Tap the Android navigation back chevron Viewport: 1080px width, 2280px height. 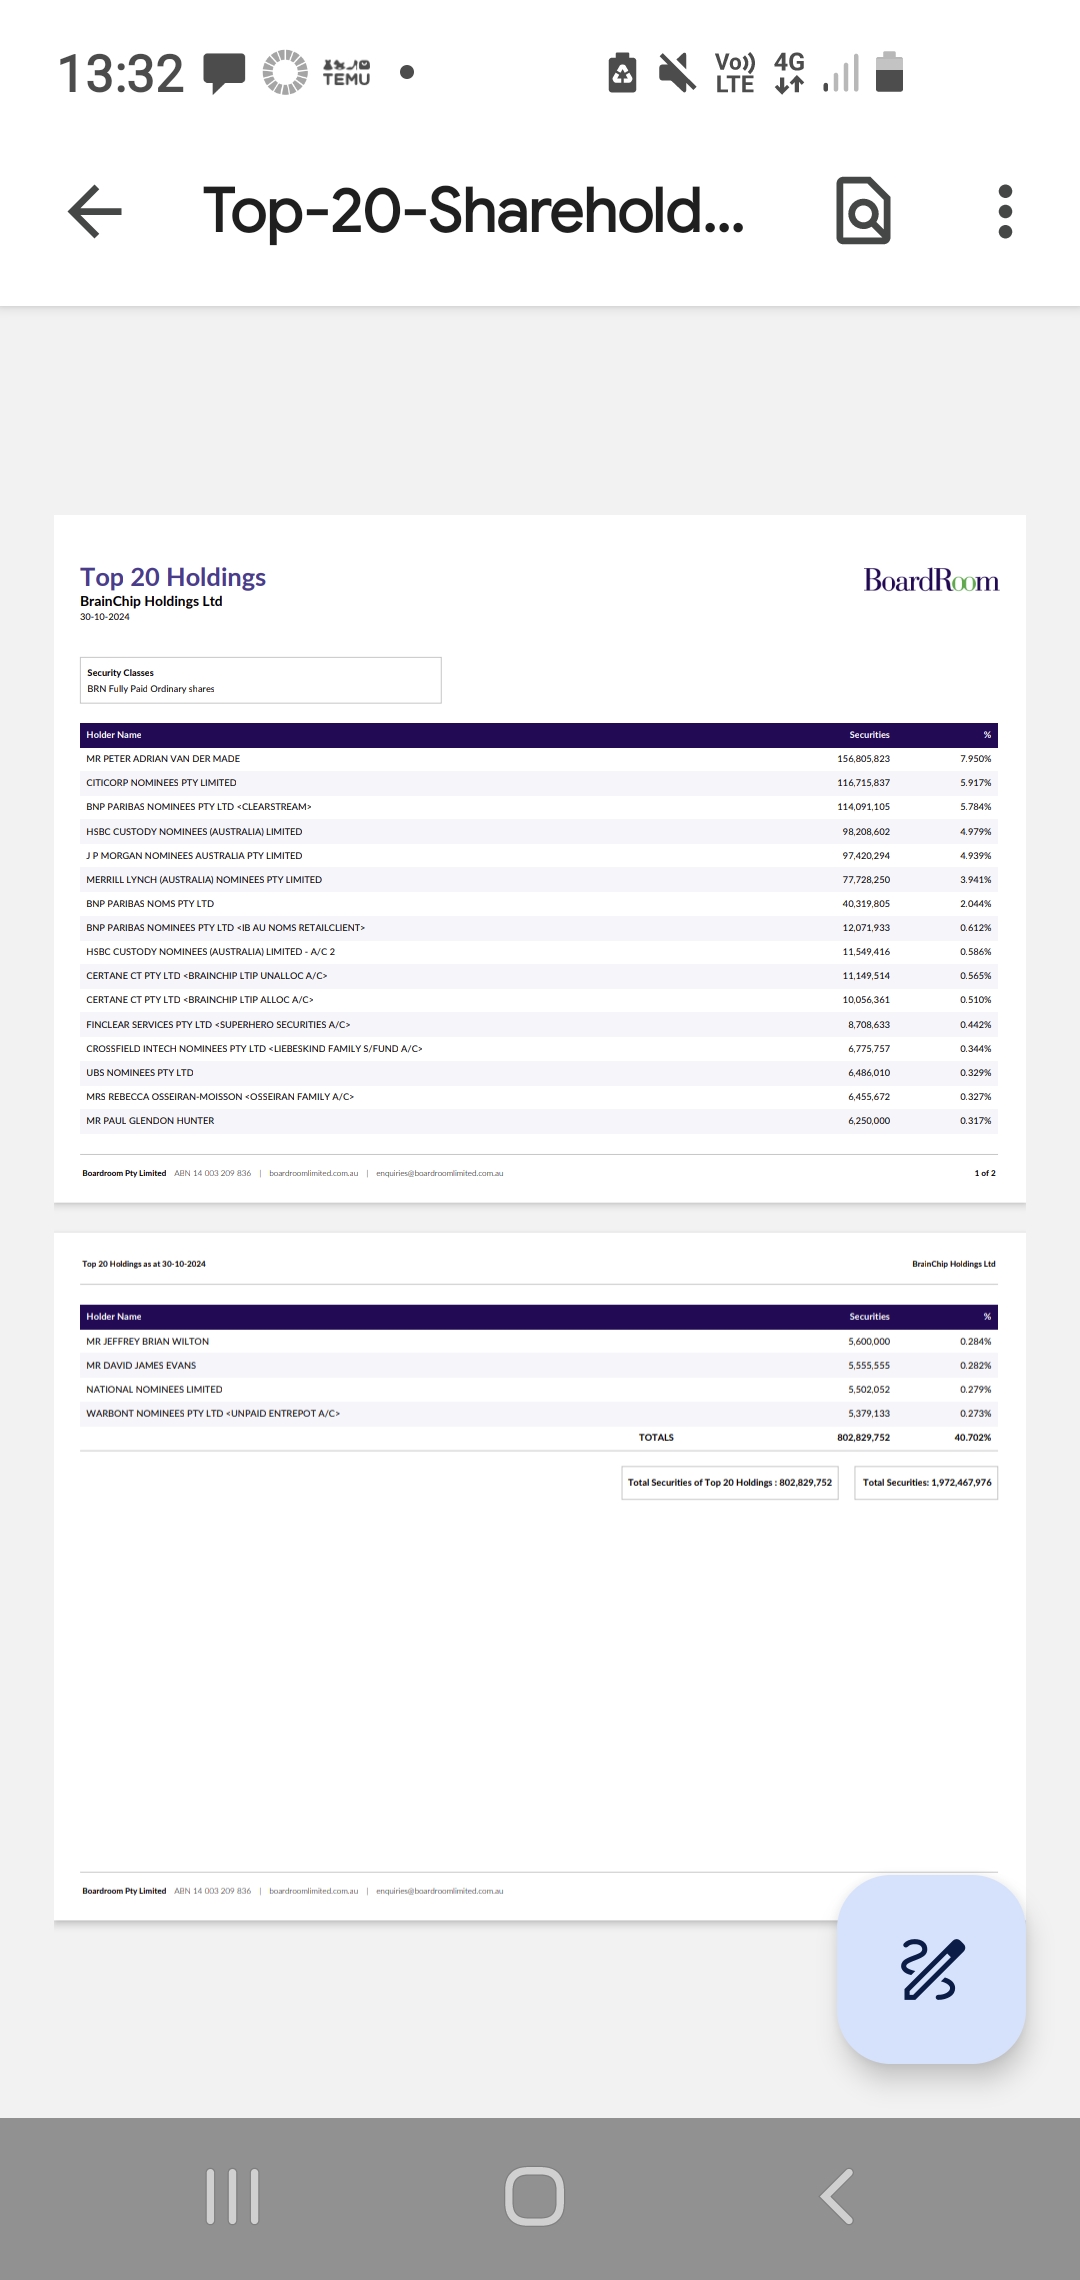(838, 2197)
